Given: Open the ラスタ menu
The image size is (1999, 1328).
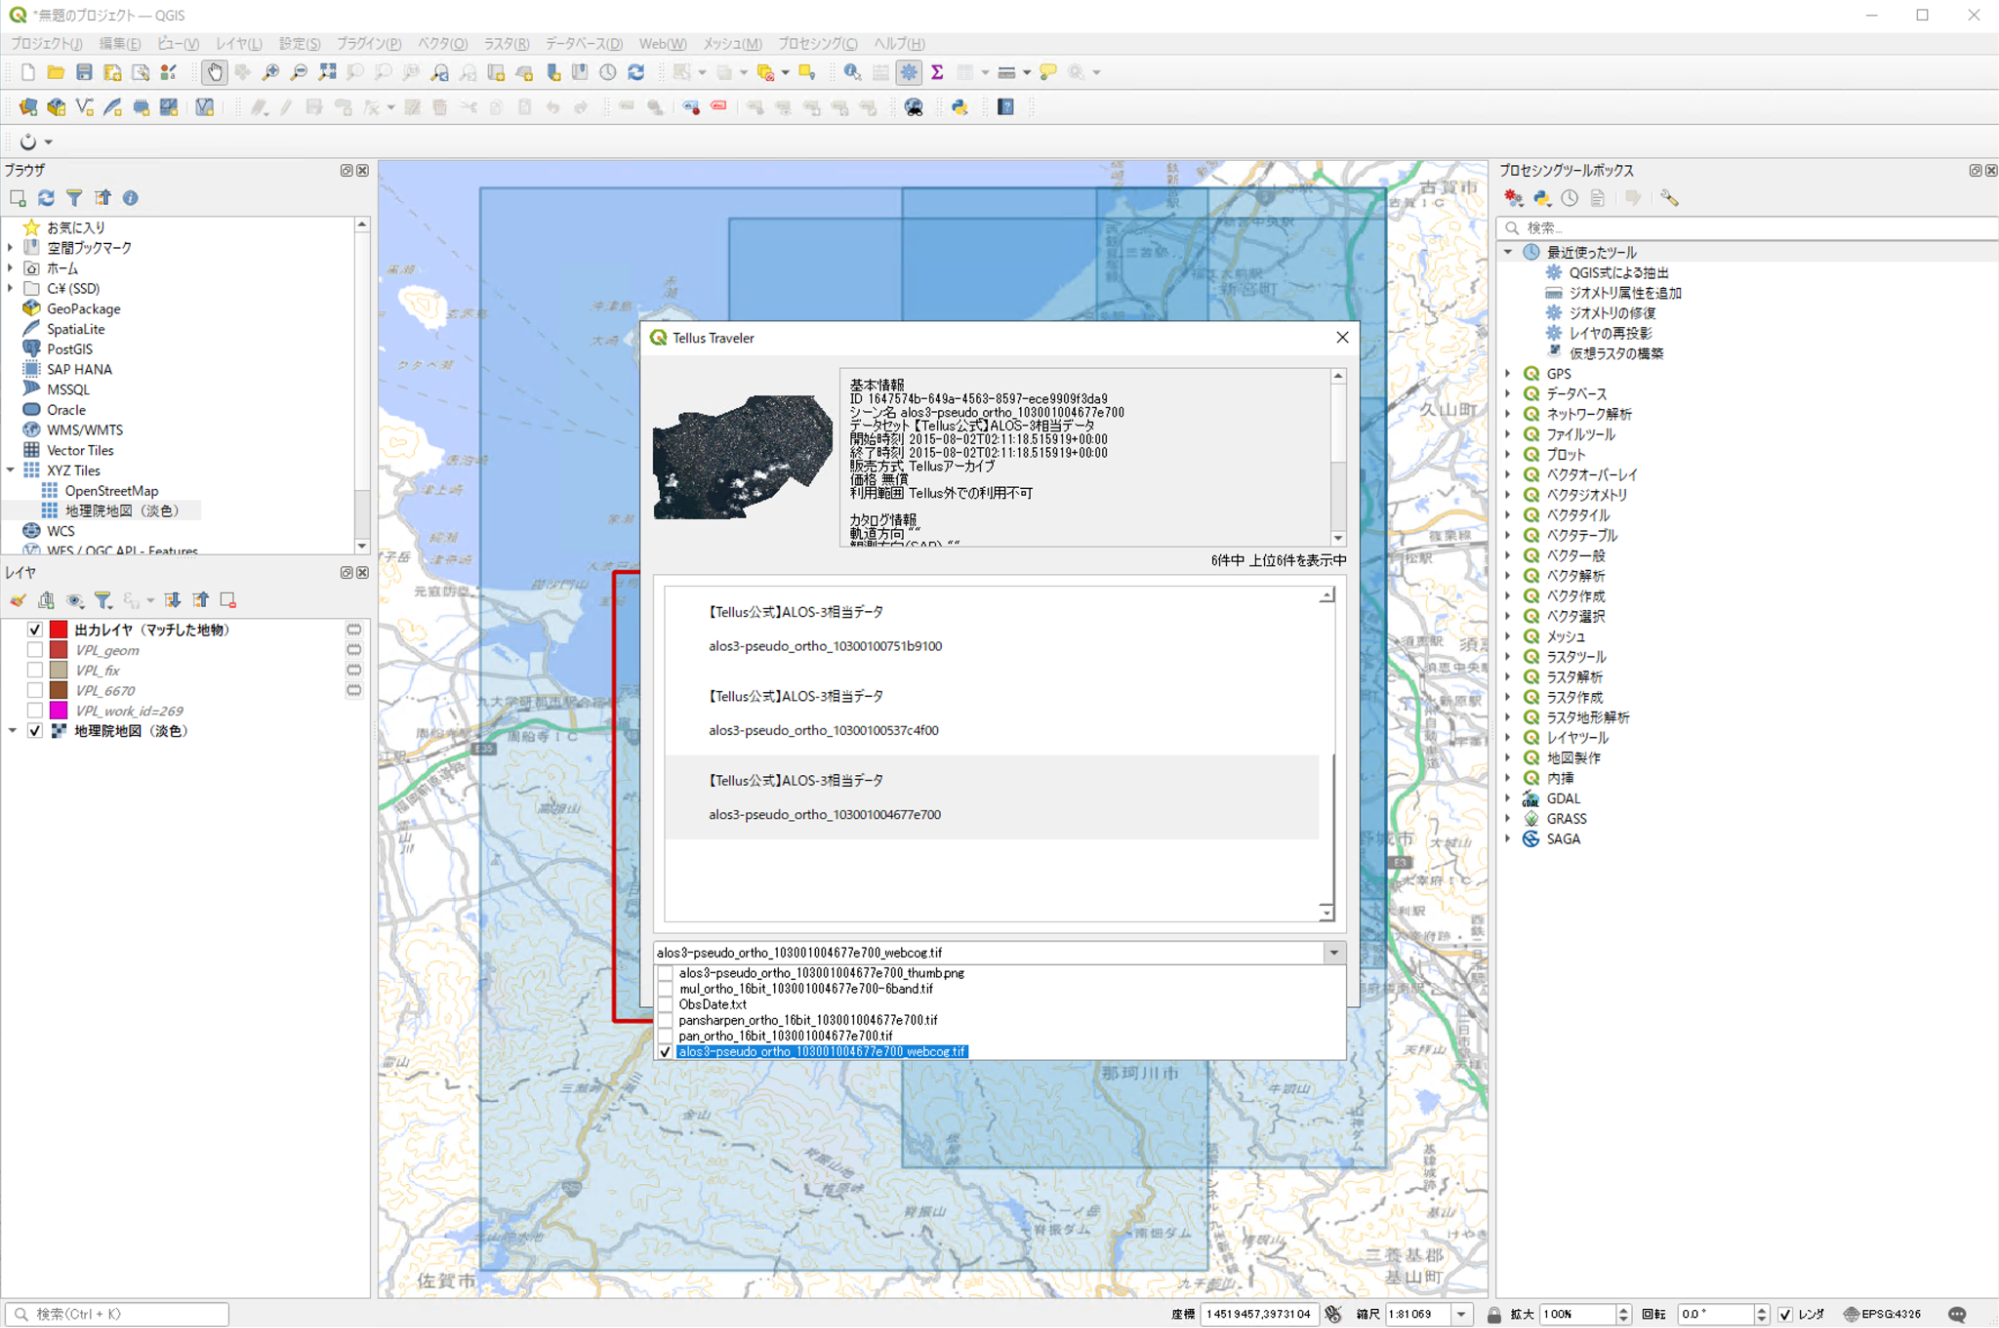Looking at the screenshot, I should click(x=507, y=43).
